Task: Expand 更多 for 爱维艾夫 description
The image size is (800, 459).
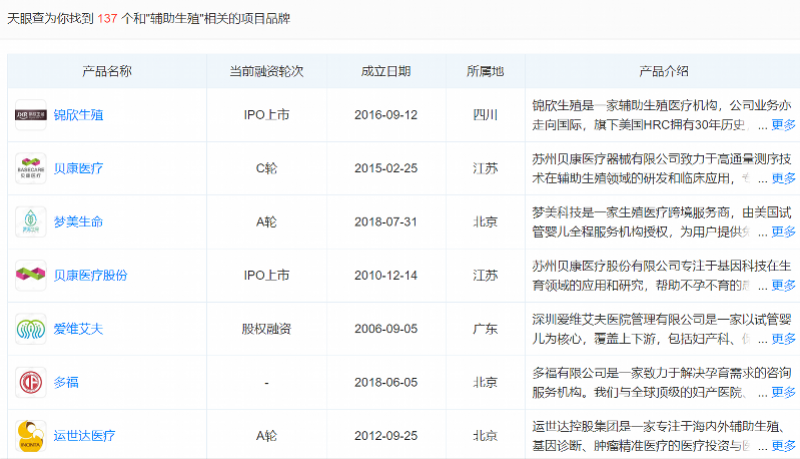Action: (783, 339)
